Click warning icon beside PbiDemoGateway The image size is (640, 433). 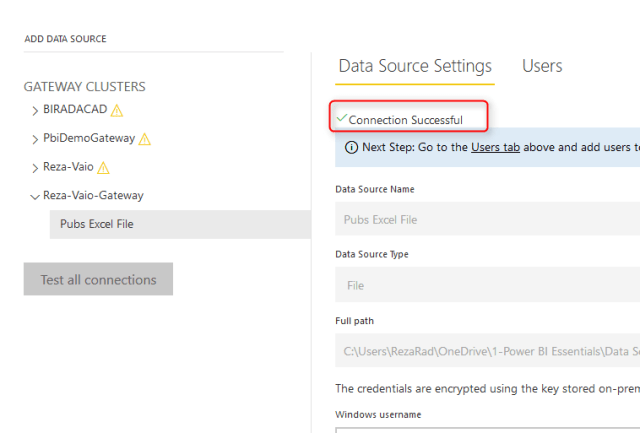[144, 139]
